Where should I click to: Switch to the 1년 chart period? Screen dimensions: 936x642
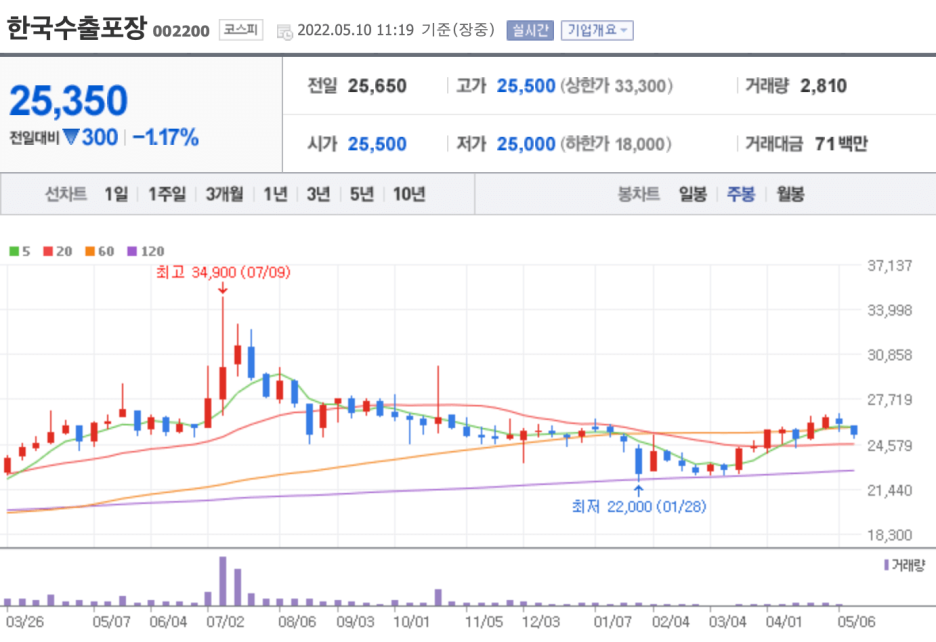pos(275,194)
